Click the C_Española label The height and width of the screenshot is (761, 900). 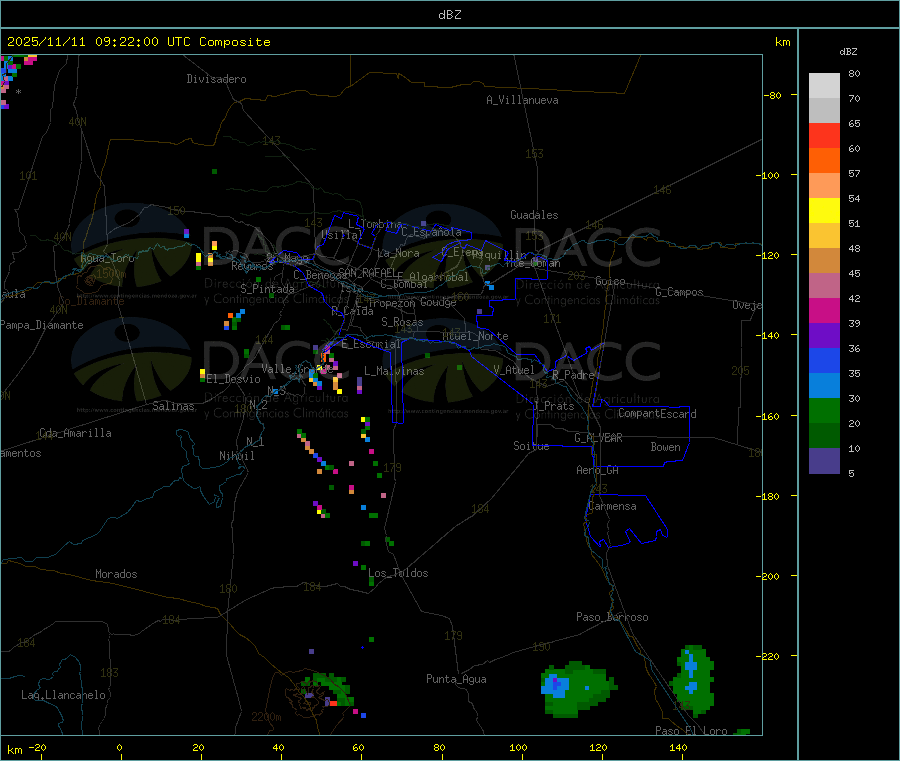432,232
